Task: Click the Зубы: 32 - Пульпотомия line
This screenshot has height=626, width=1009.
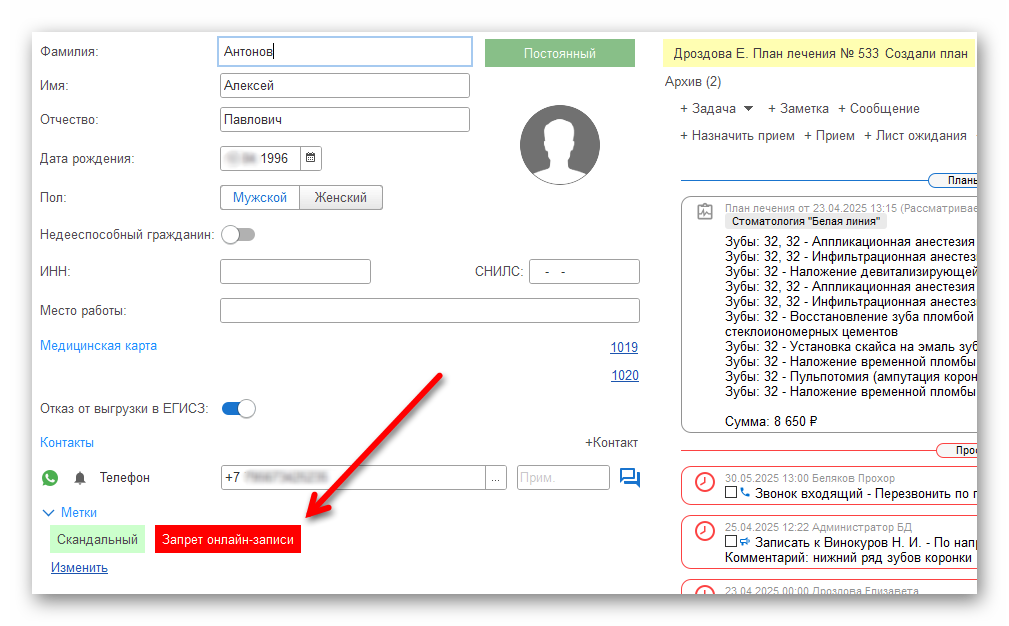Action: (851, 377)
